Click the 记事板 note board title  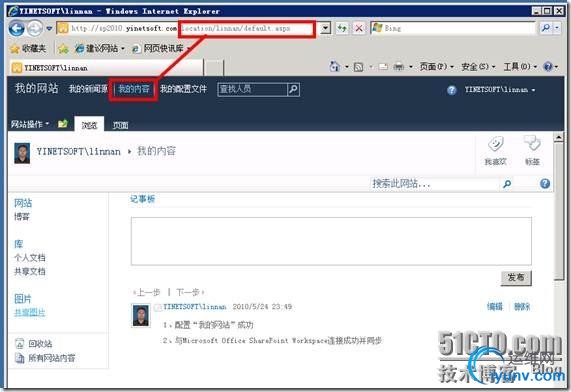pos(142,199)
